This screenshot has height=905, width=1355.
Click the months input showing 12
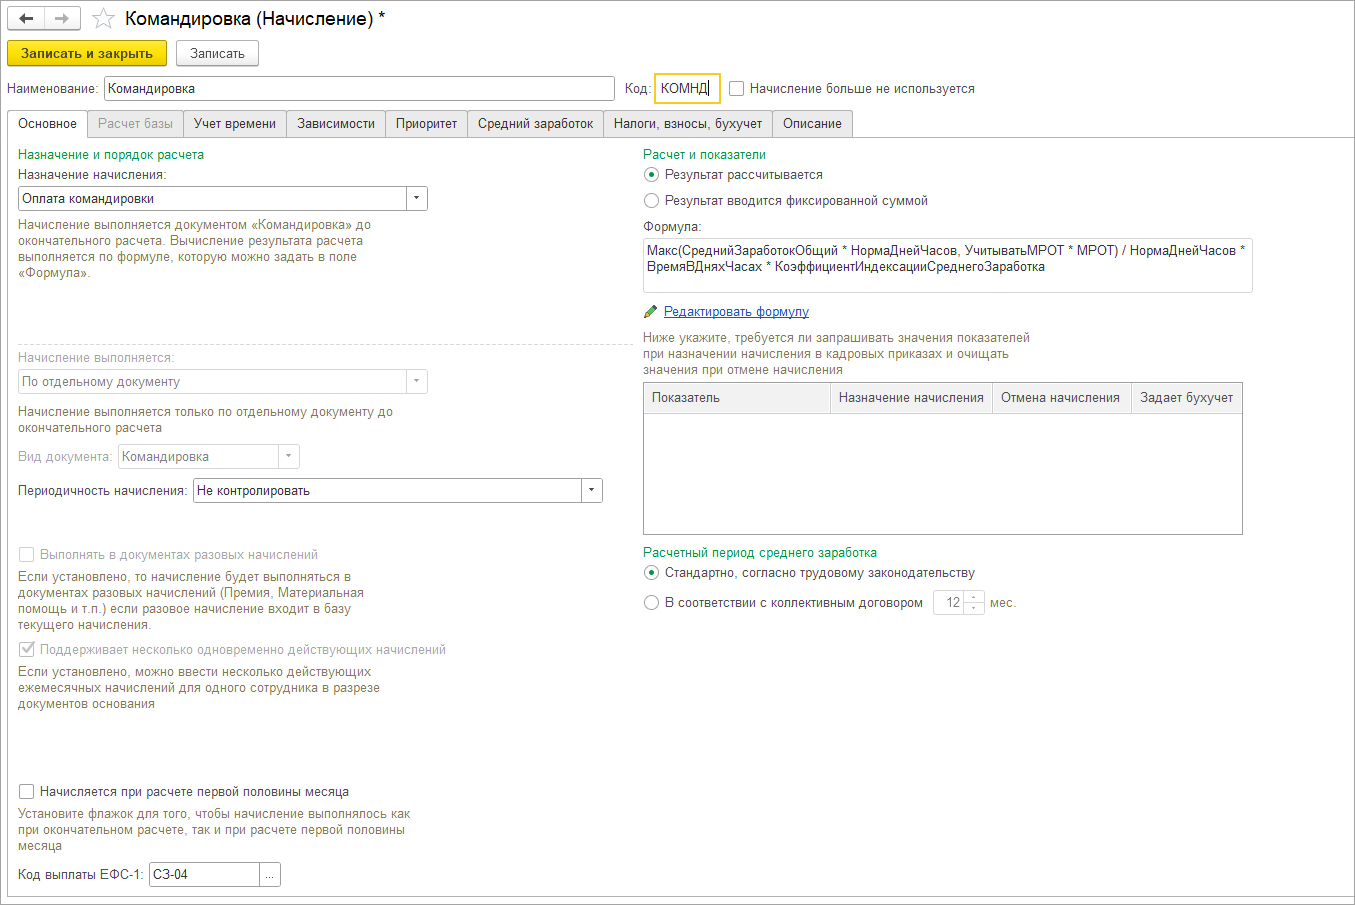coord(949,603)
